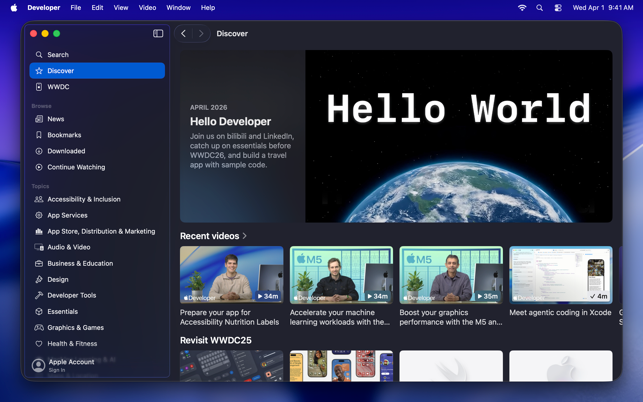The image size is (643, 402).
Task: Click the Apple Account avatar icon
Action: (39, 365)
